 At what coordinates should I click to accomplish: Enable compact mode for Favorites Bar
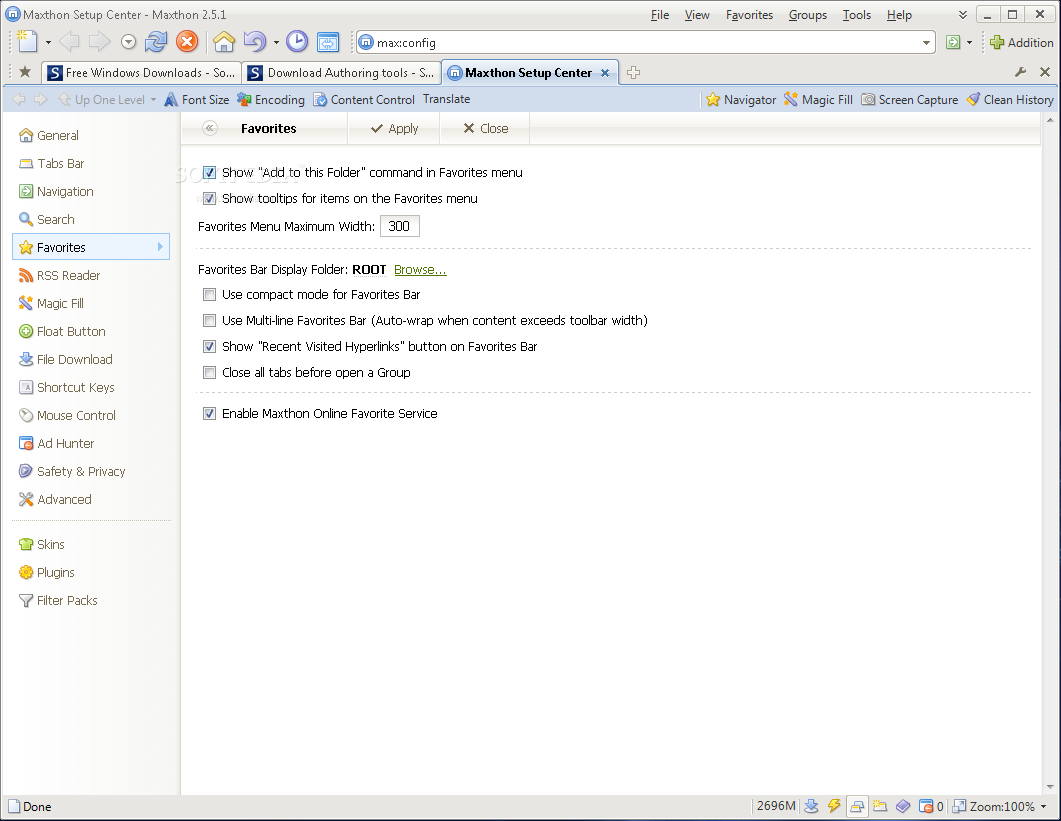pos(210,294)
